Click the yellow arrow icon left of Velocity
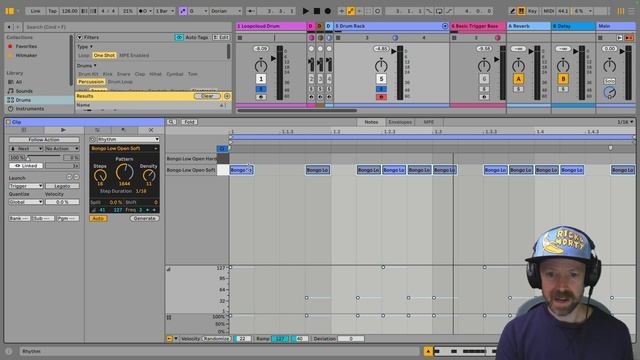 click(169, 339)
